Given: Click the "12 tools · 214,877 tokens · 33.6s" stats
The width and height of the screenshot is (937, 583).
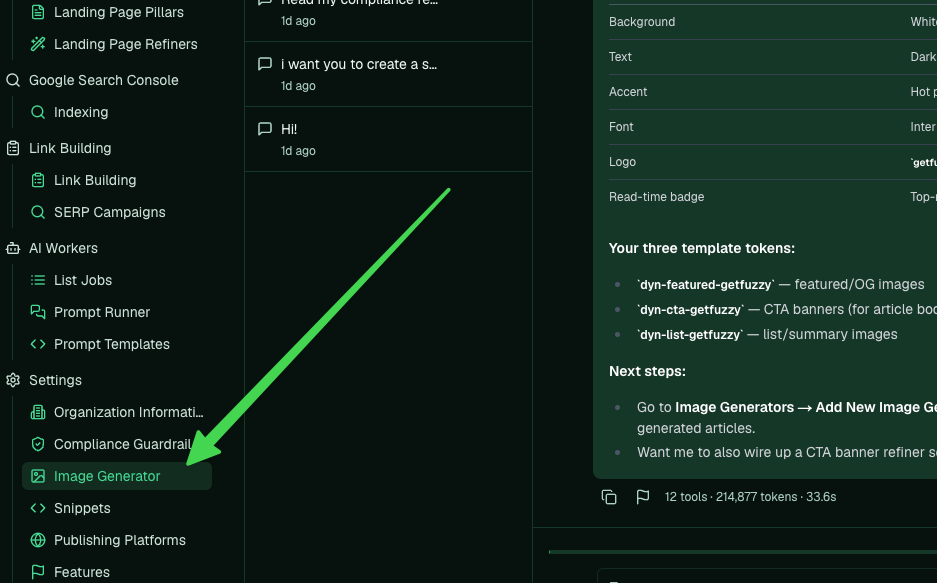Looking at the screenshot, I should pos(751,497).
